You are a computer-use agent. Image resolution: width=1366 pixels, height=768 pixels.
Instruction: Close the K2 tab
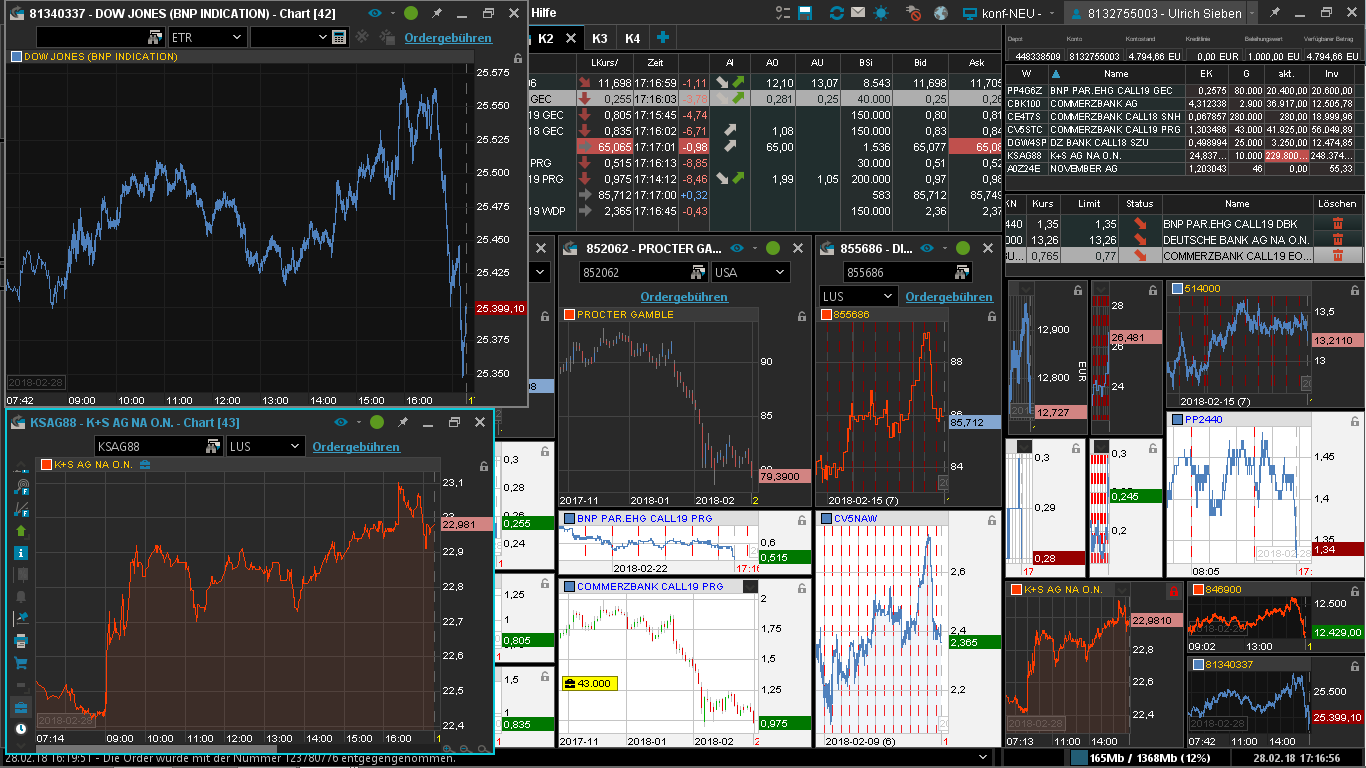(x=571, y=38)
